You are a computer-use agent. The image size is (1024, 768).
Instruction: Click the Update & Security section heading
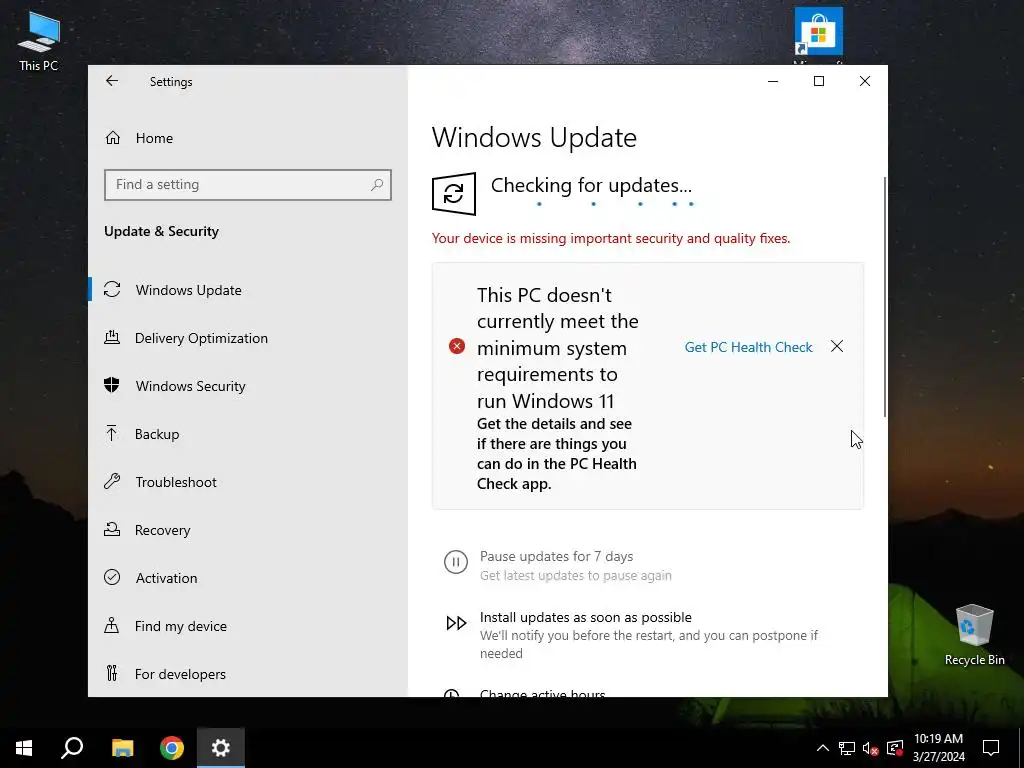point(161,231)
